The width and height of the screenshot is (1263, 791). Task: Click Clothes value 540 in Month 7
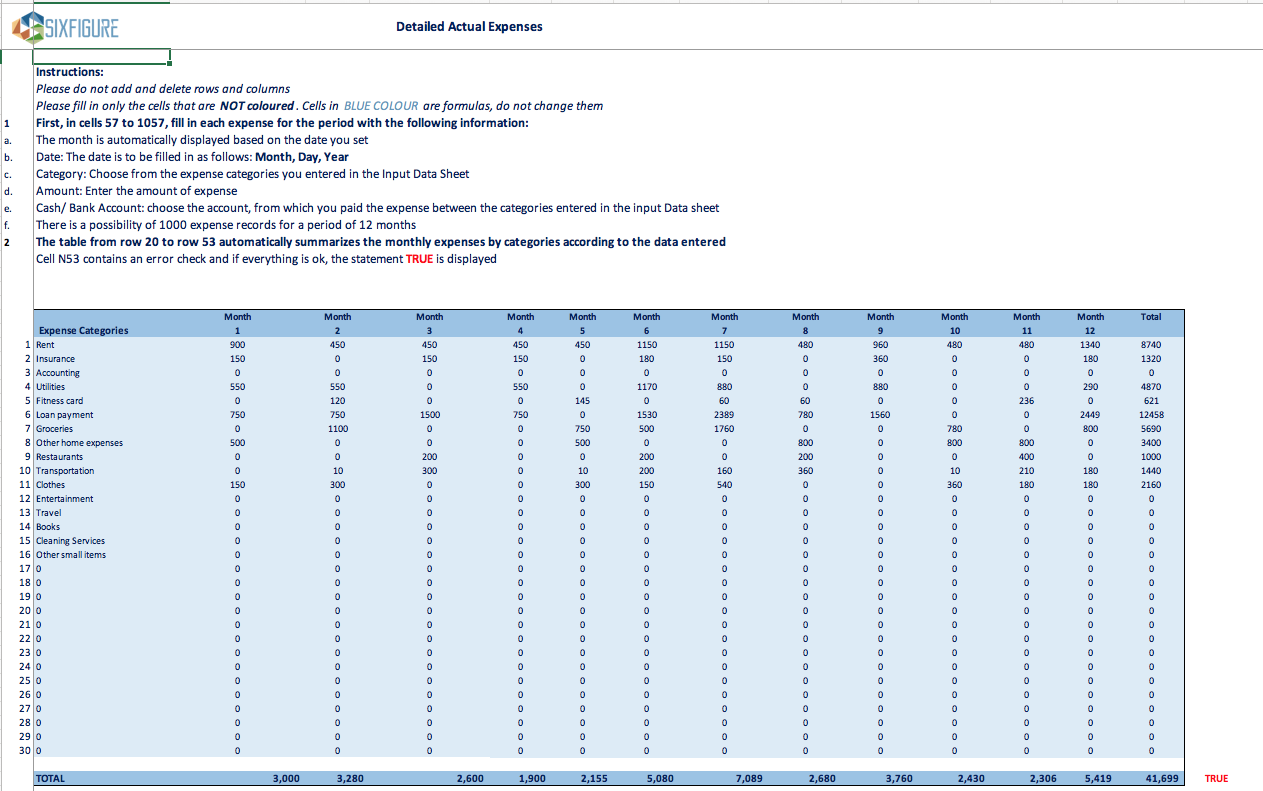coord(725,485)
